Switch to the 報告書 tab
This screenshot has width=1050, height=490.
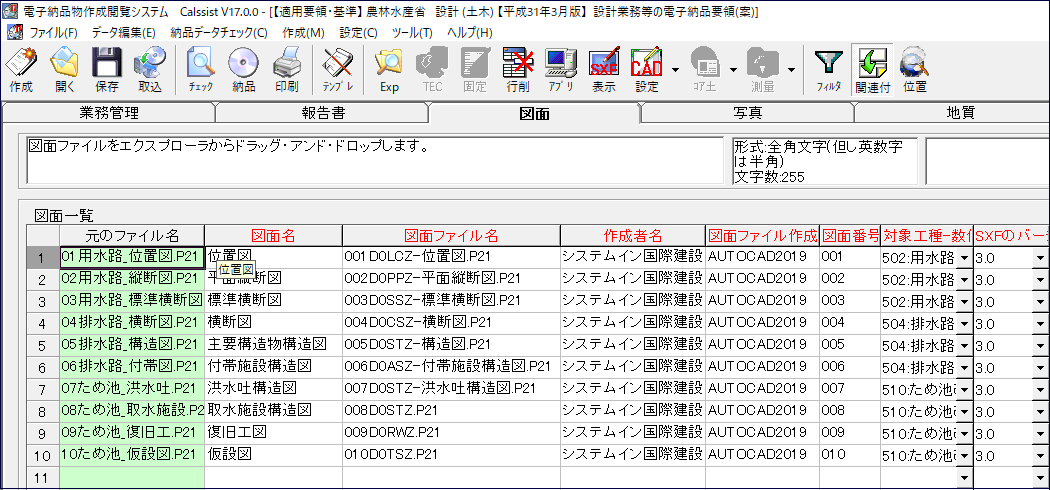click(x=321, y=113)
